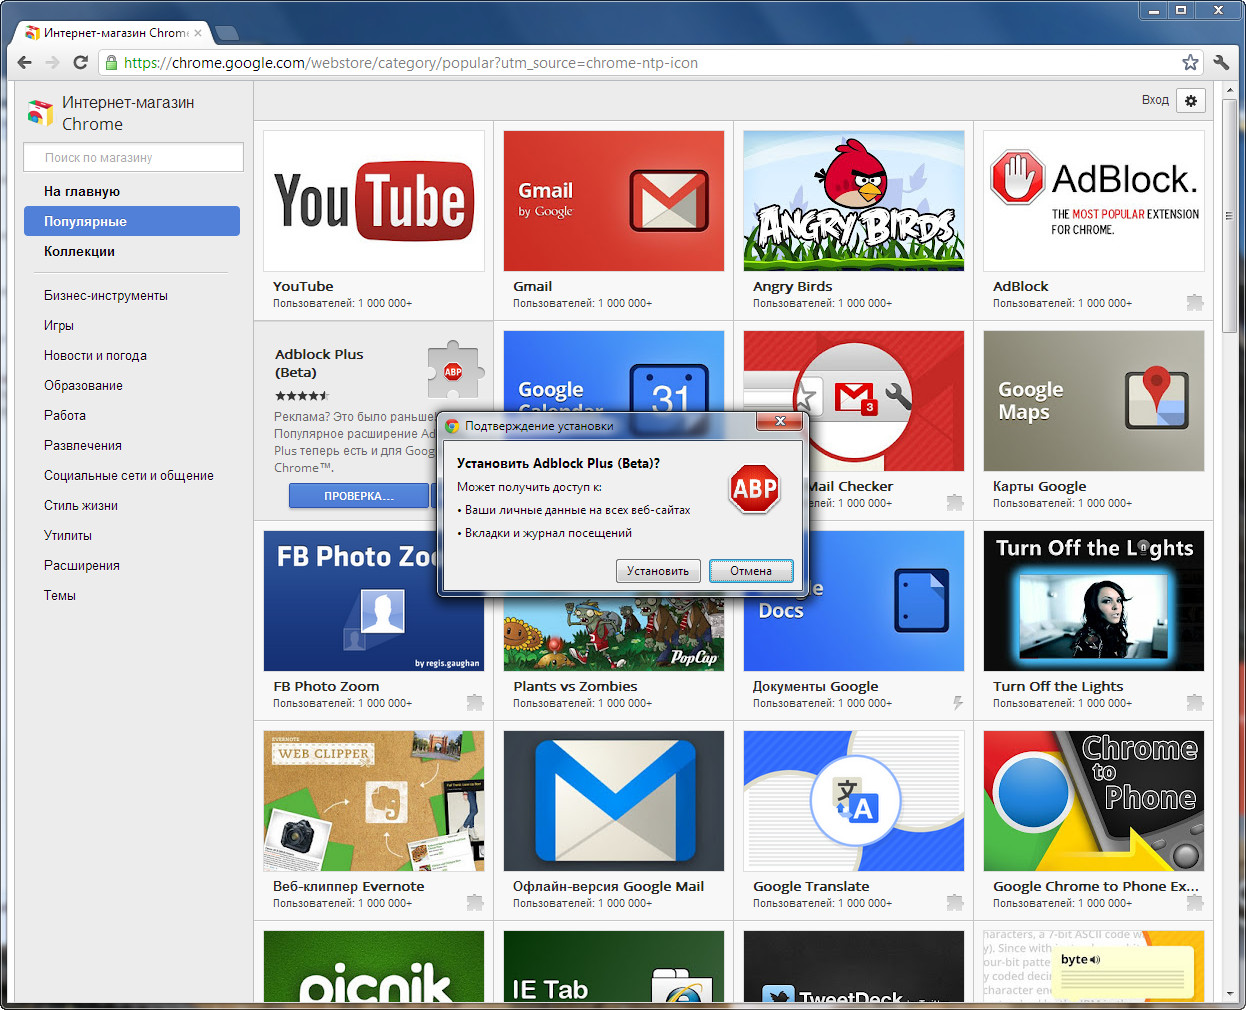Open the Evernote web clipper tile

(374, 820)
